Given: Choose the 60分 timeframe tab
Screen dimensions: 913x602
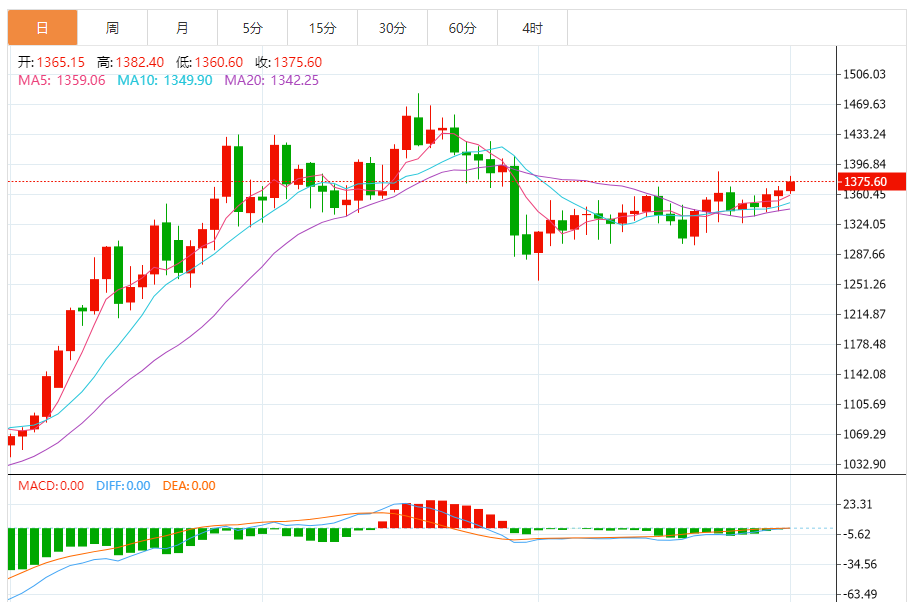Looking at the screenshot, I should click(462, 29).
